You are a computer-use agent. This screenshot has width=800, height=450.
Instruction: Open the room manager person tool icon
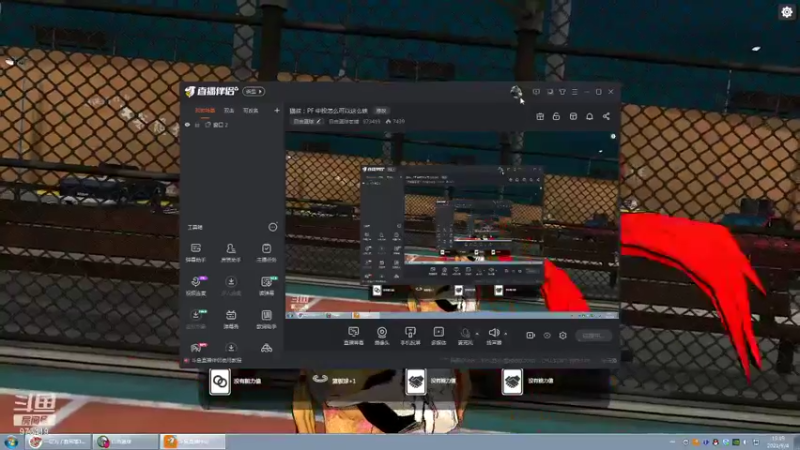(x=231, y=253)
